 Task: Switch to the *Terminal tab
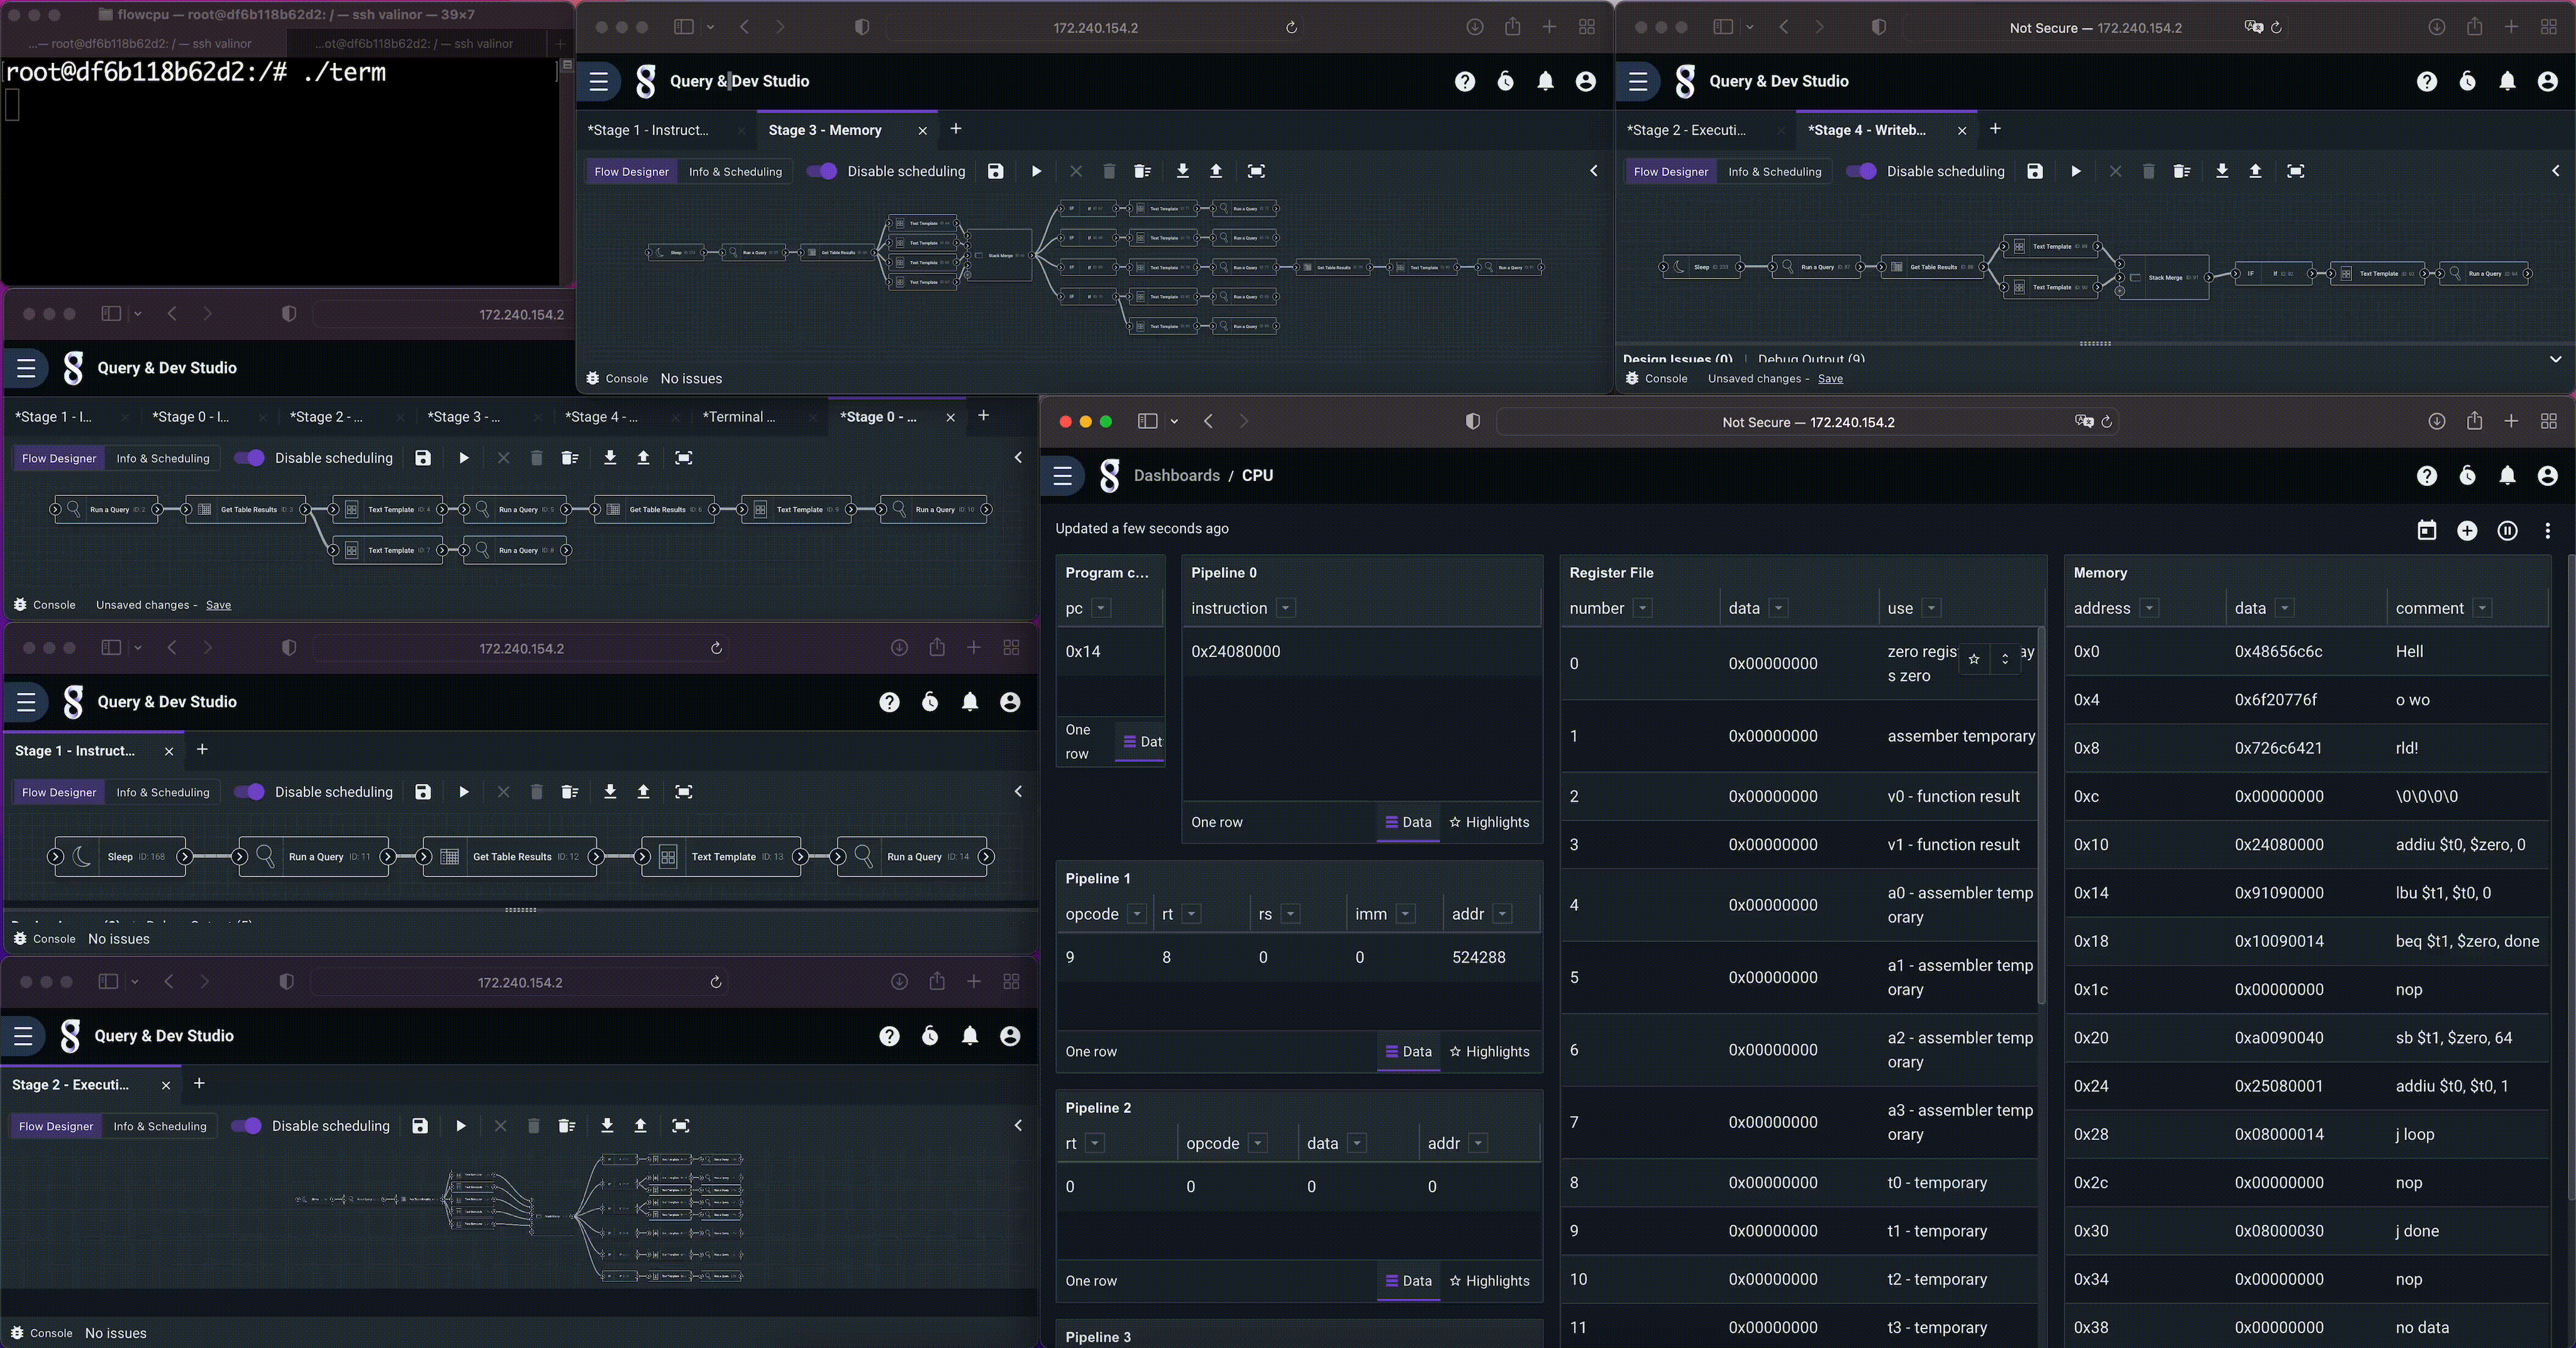(738, 417)
